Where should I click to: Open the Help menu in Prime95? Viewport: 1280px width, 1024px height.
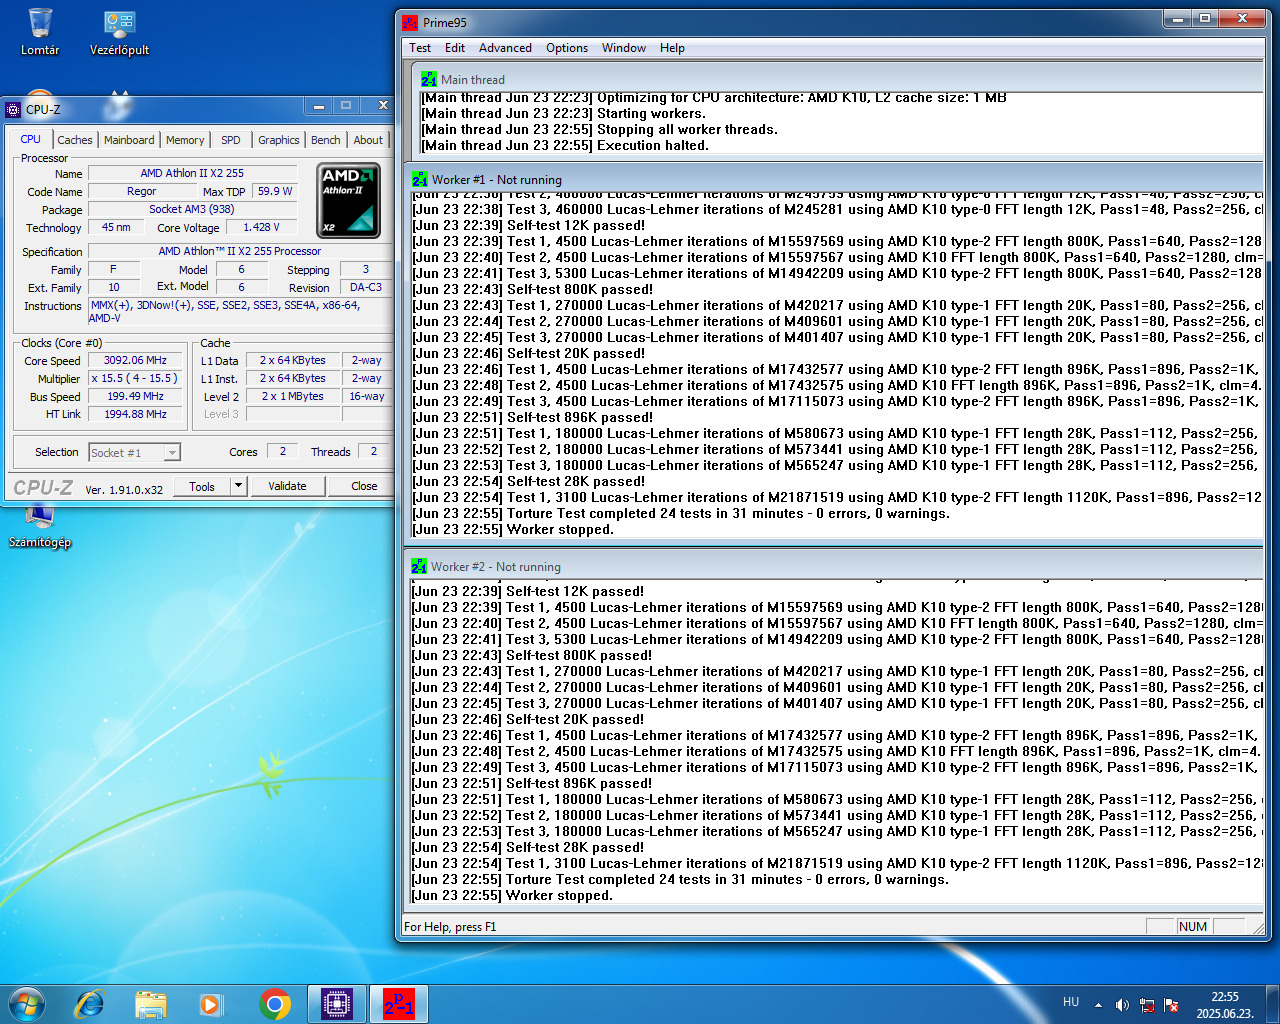672,48
